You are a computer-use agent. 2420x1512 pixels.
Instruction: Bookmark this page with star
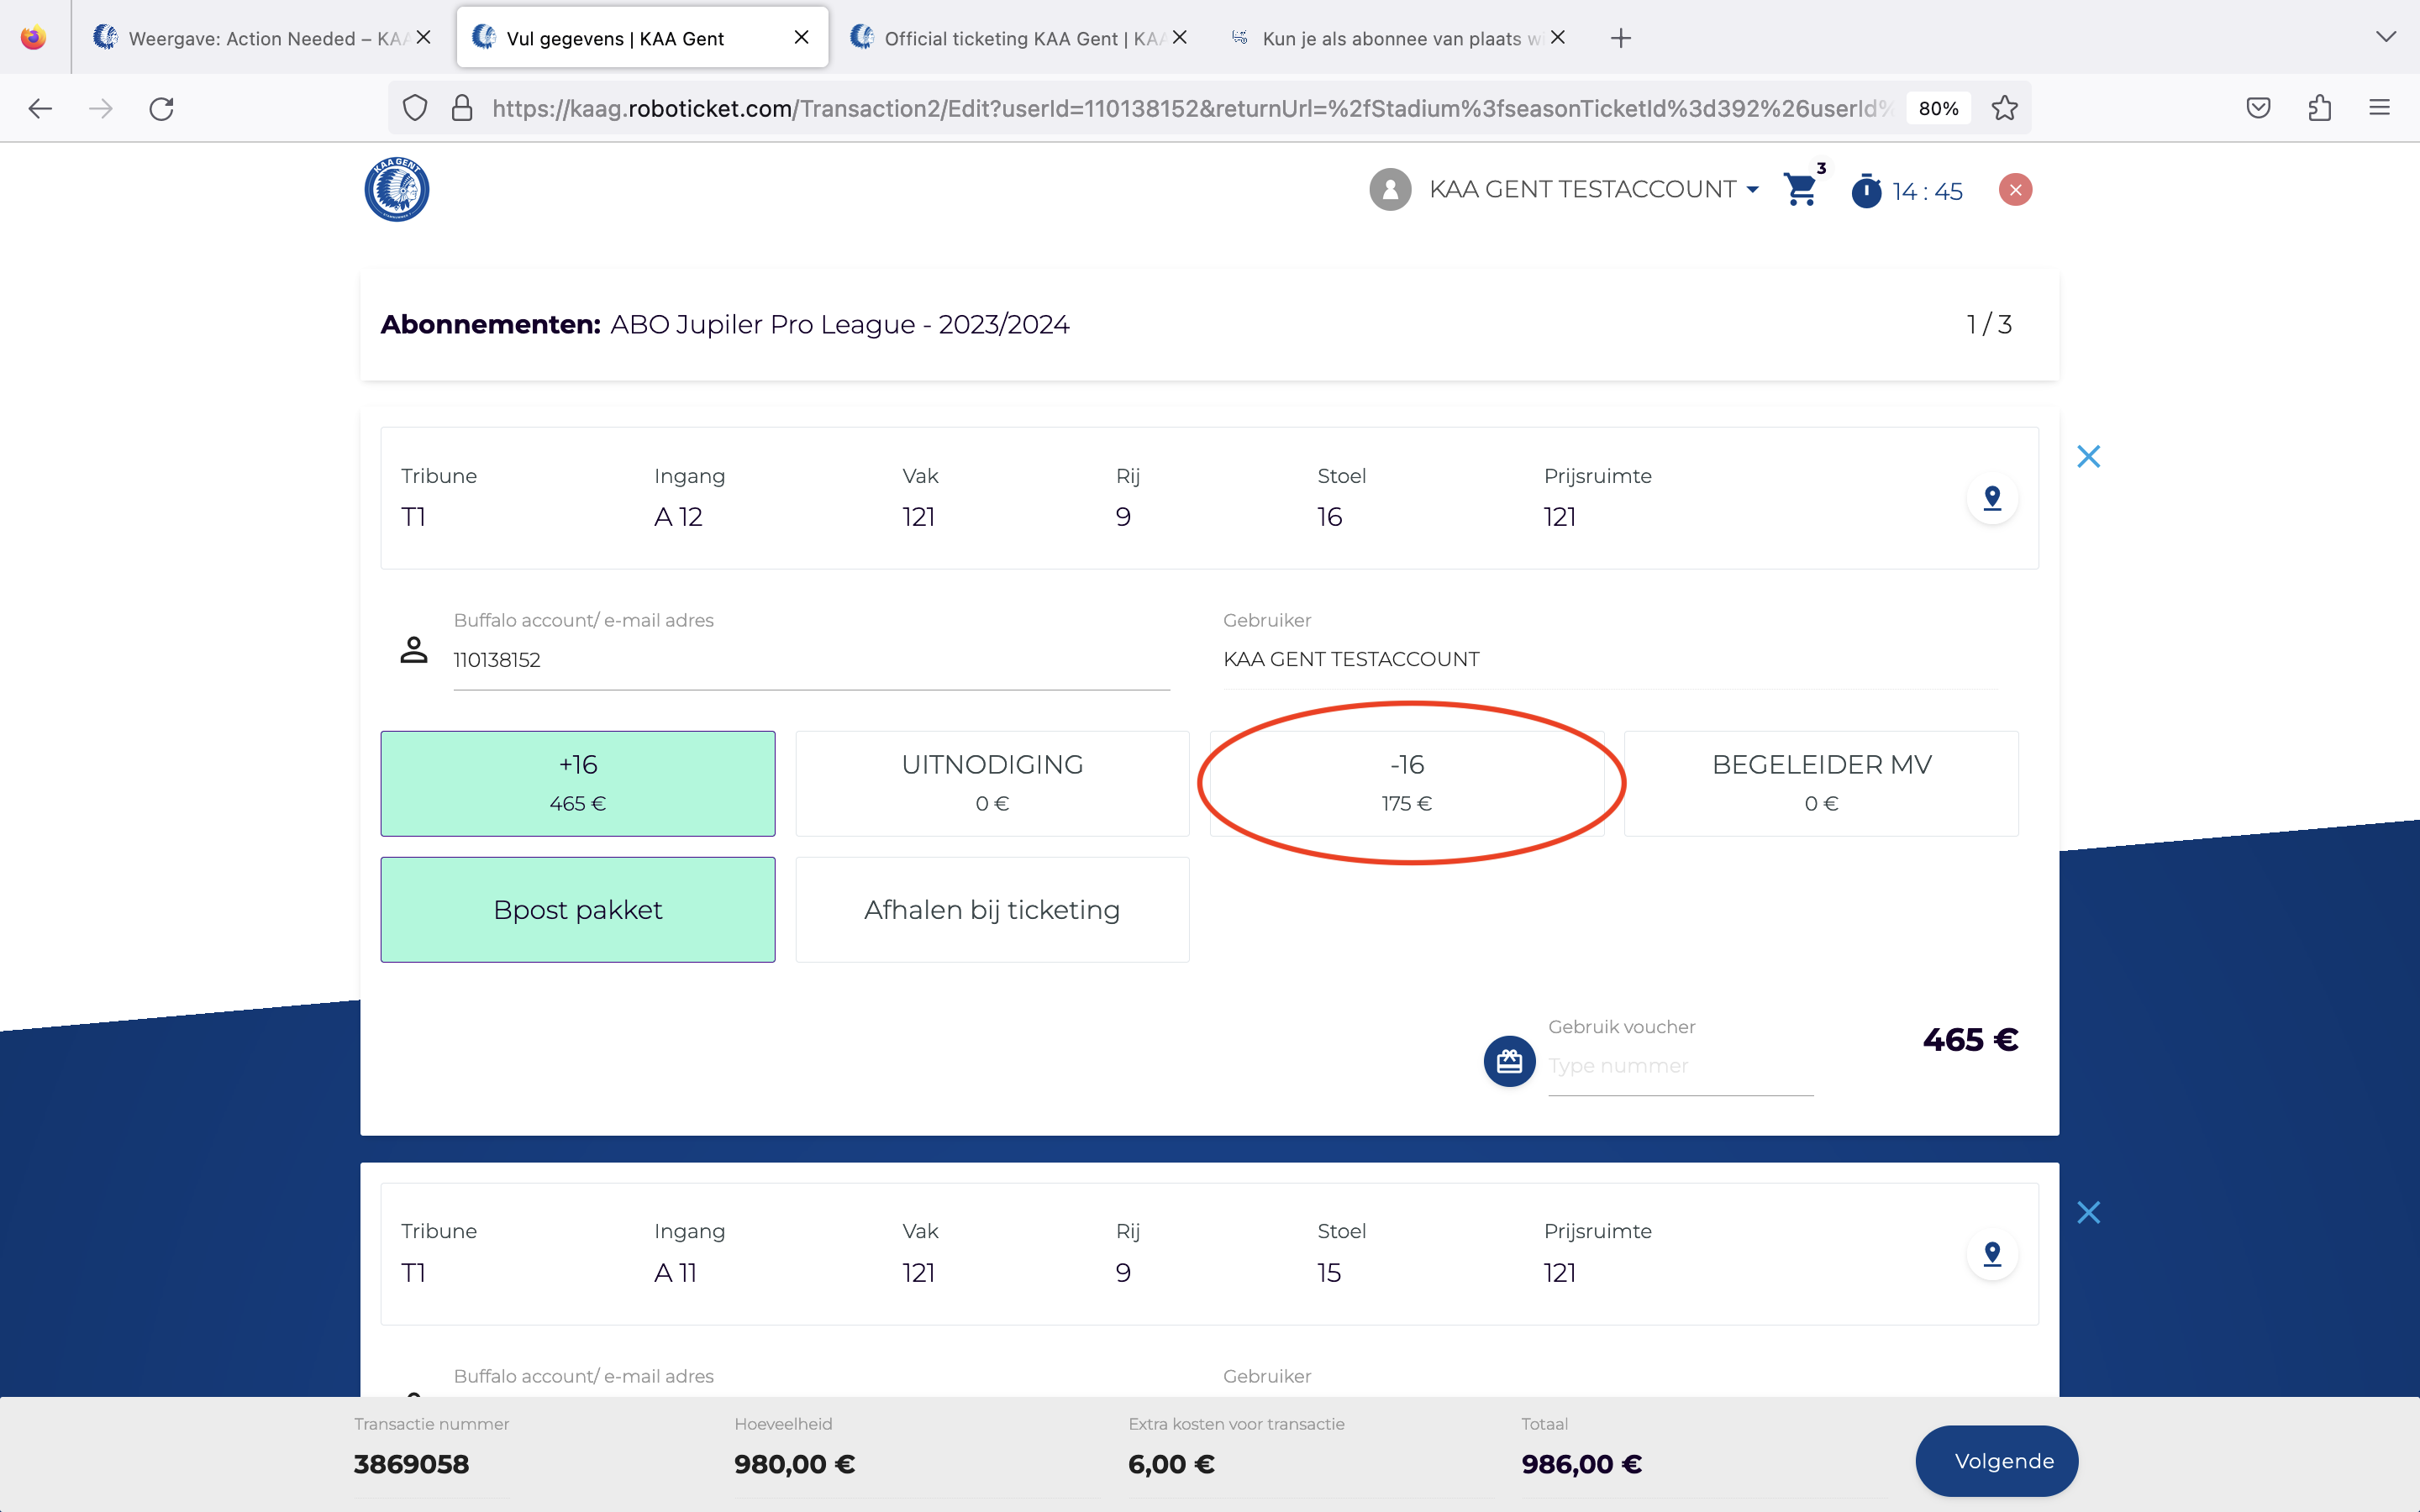2004,108
